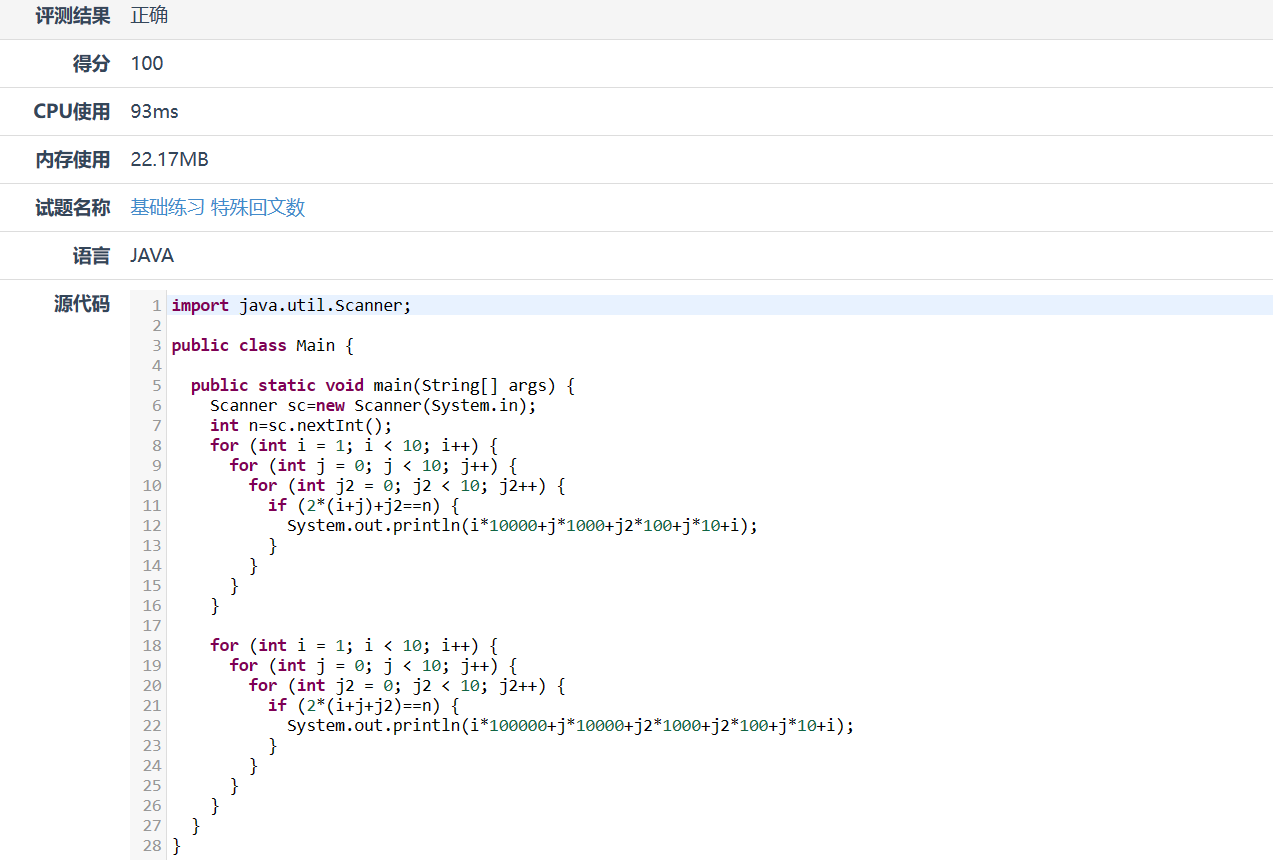1273x866 pixels.
Task: Click the Scanner sc=new Scanner(System.in) line
Action: [373, 406]
